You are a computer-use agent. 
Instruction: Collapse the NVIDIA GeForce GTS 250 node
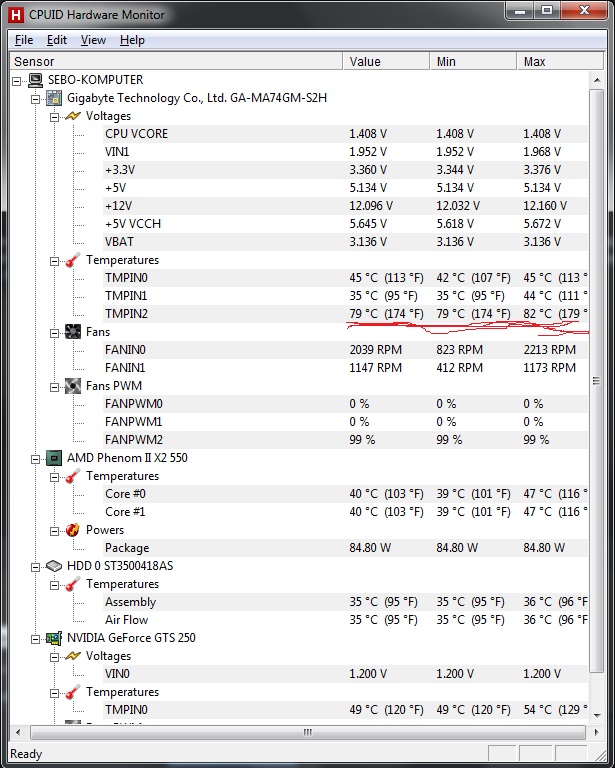(36, 639)
